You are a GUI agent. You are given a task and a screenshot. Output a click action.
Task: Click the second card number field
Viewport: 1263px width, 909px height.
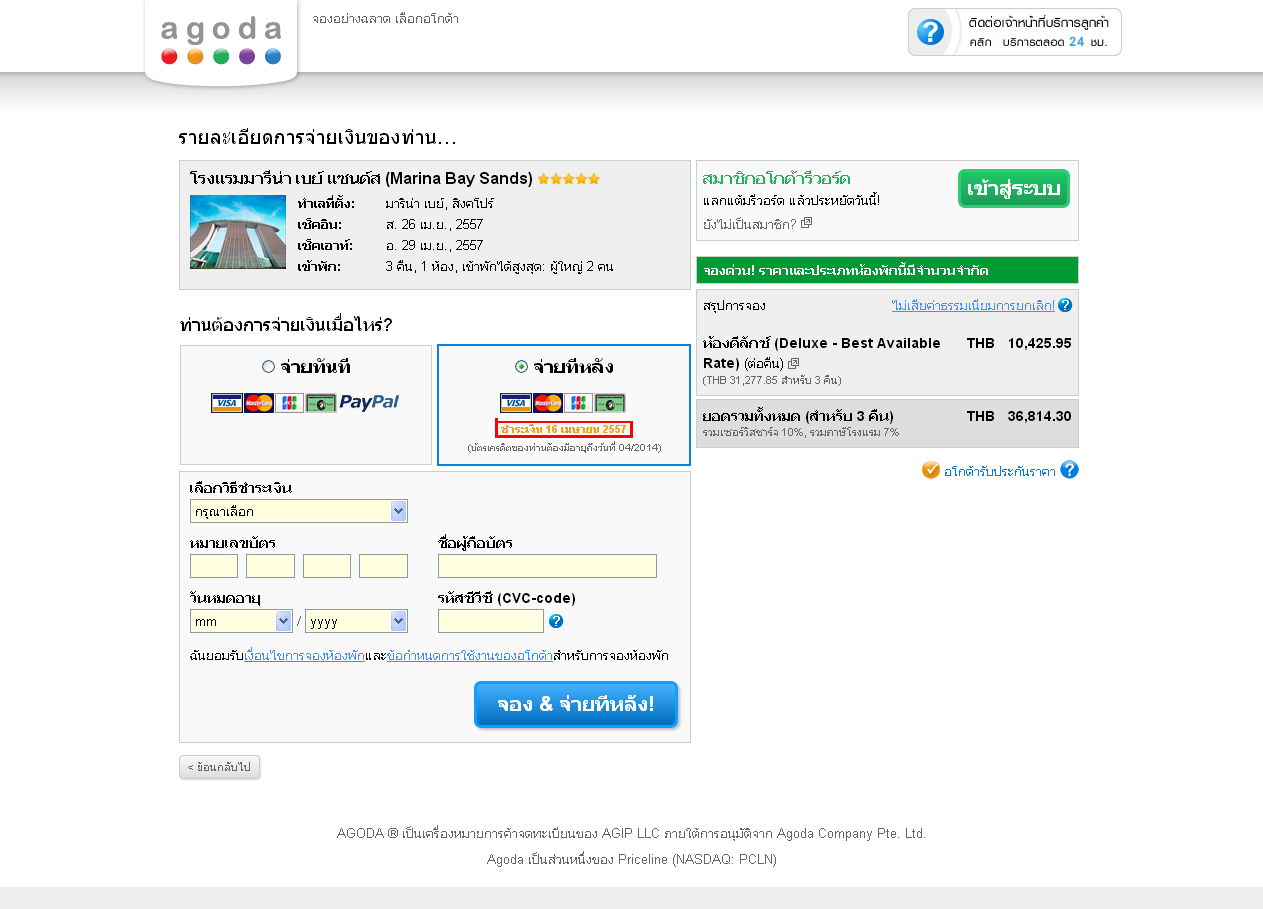coord(270,566)
